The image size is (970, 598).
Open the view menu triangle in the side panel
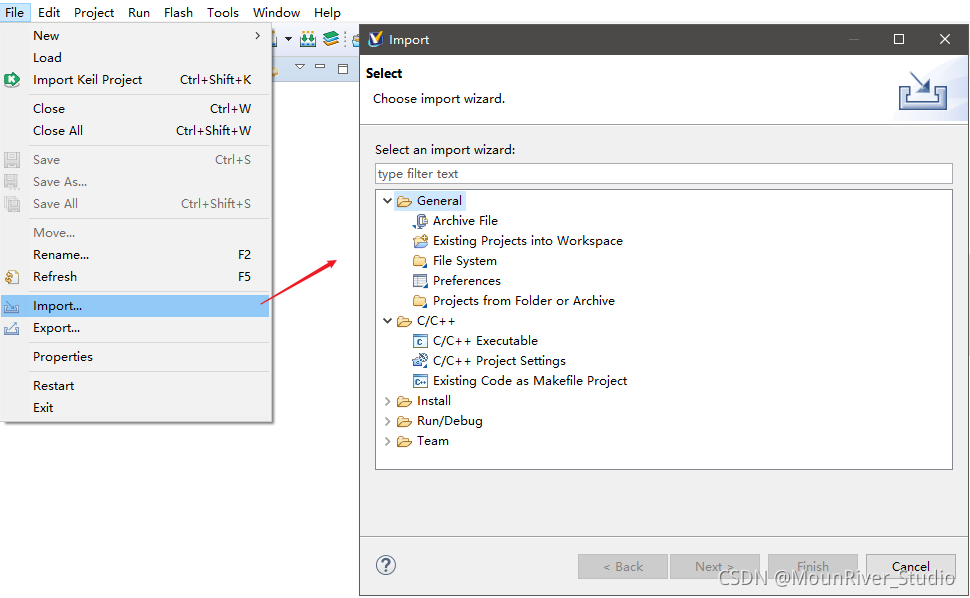300,67
